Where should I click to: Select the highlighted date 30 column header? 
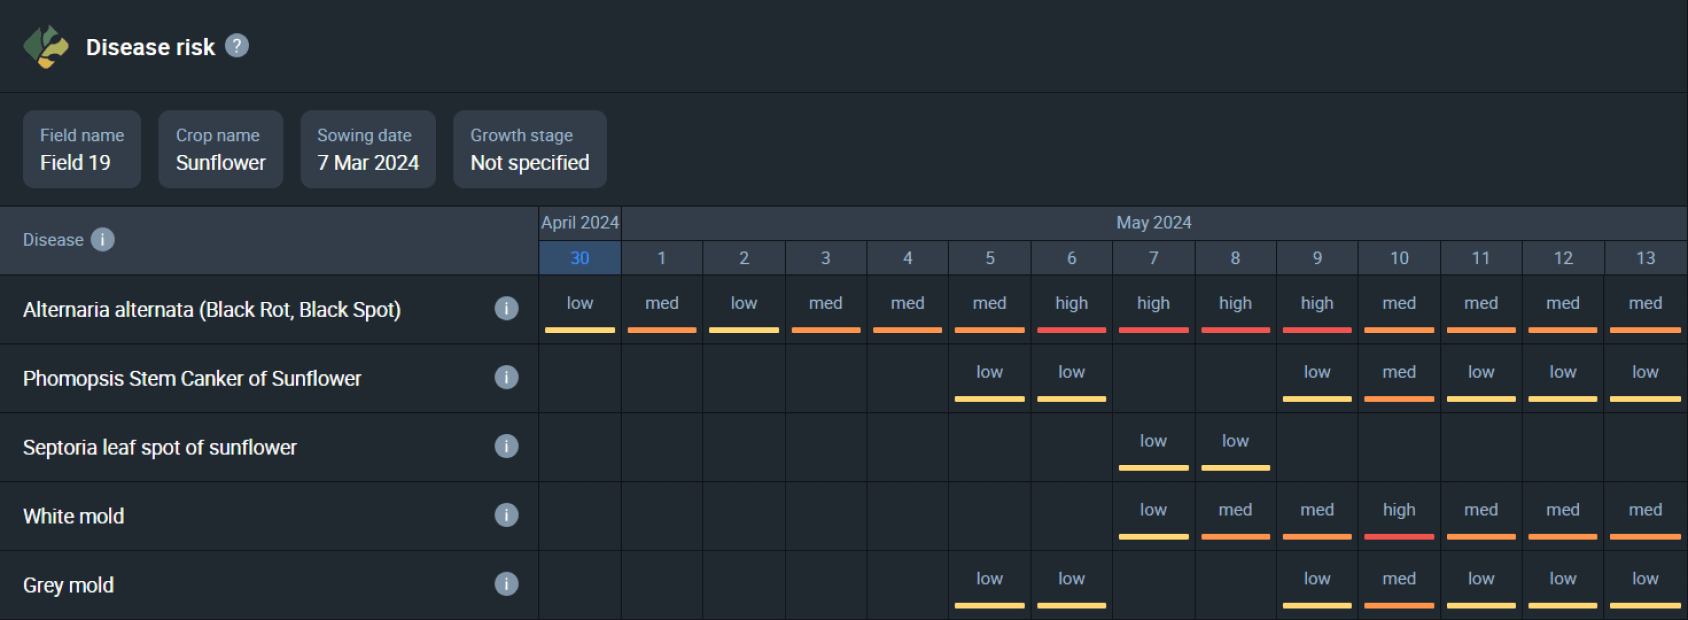click(x=580, y=258)
